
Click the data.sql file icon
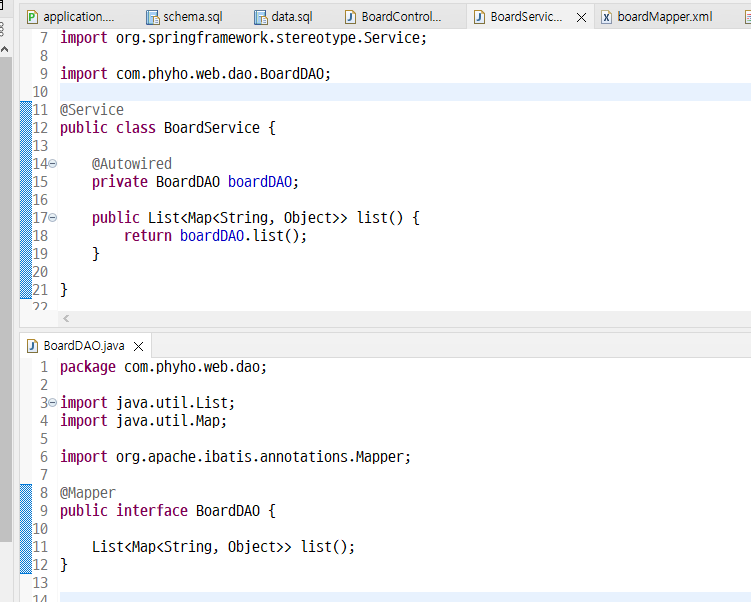[261, 18]
